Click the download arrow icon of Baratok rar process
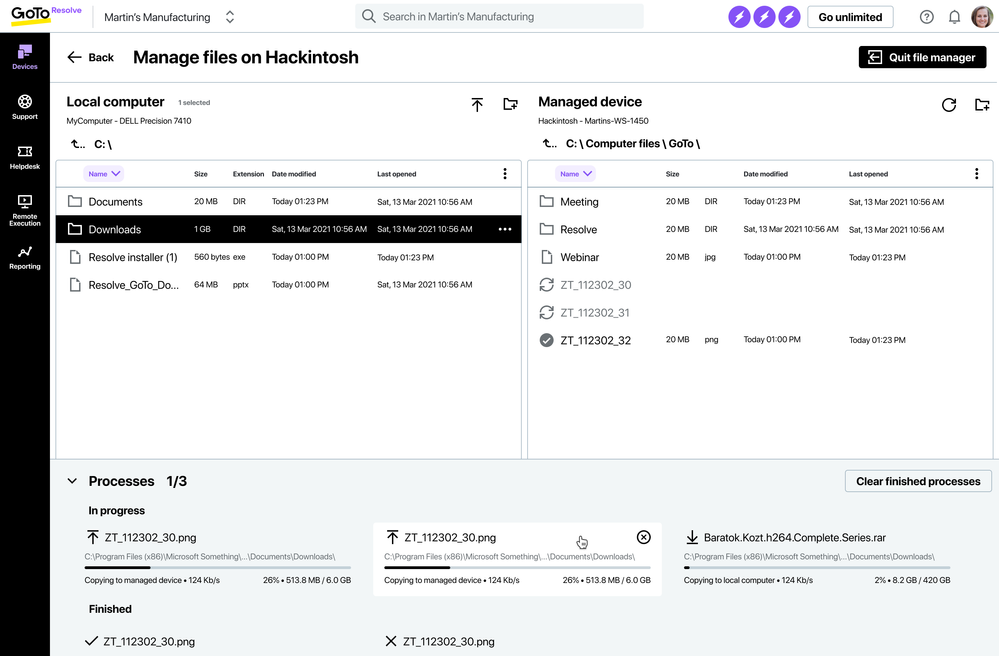Screen dimensions: 999x656 coord(692,538)
